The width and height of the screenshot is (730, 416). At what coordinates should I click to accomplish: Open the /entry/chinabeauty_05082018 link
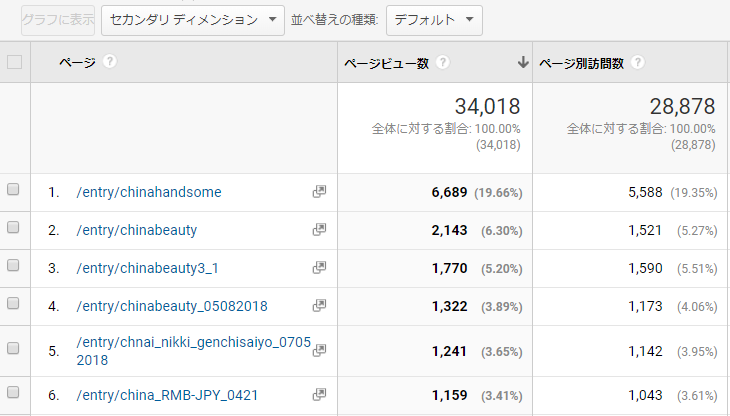172,307
